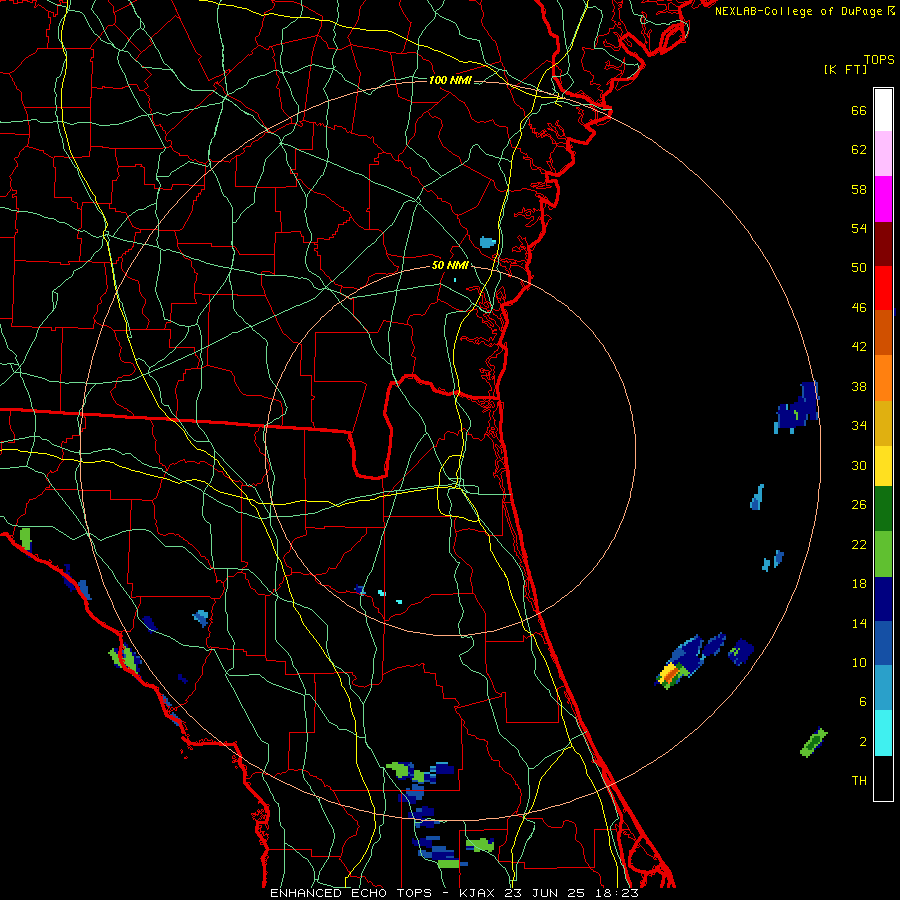Click the navy blue legend swatch

pyautogui.click(x=883, y=599)
